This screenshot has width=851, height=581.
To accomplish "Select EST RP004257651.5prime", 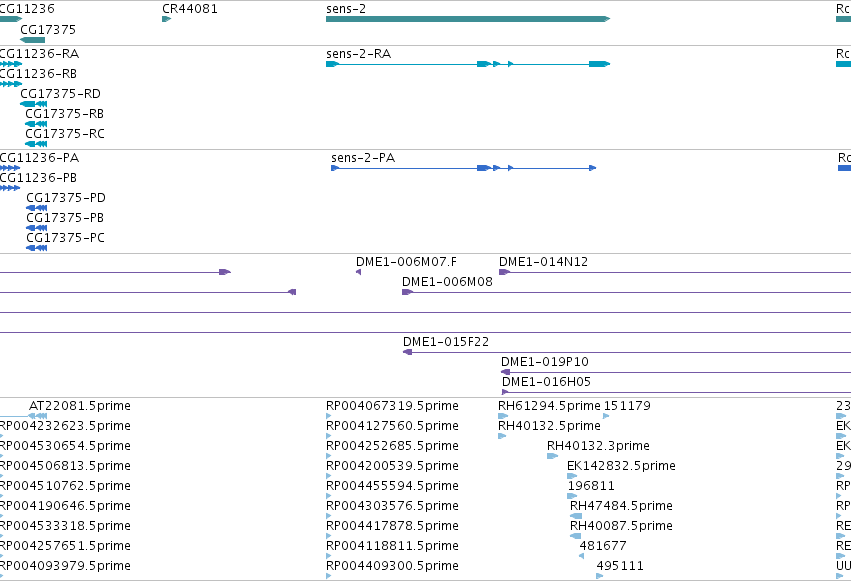I will 65,546.
